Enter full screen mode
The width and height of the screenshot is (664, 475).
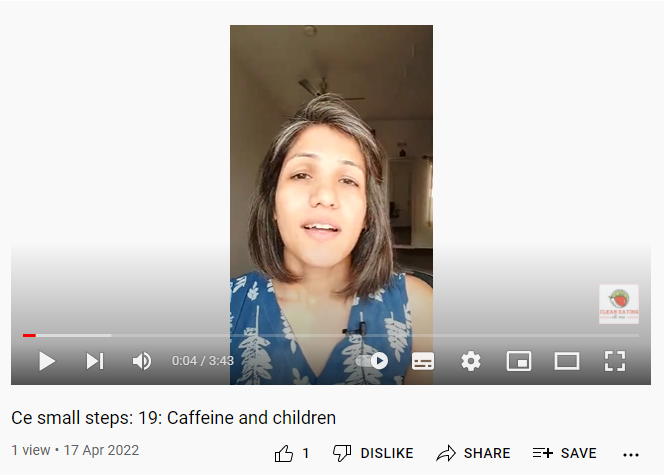coord(614,361)
